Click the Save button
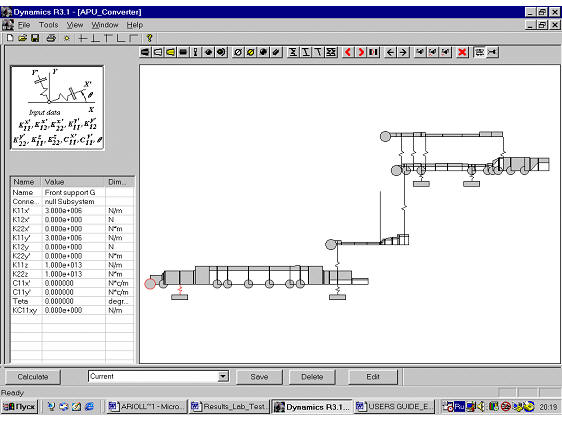The height and width of the screenshot is (422, 562). coord(259,377)
